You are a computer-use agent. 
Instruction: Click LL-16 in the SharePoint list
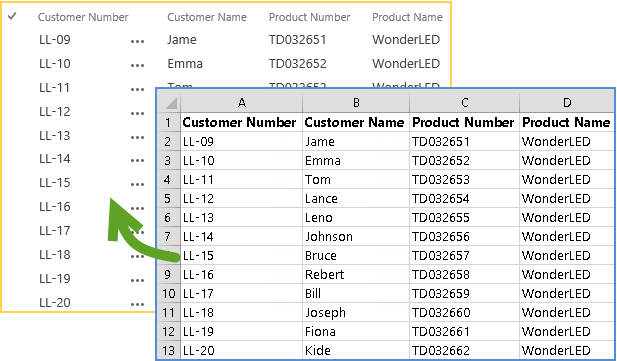coord(55,206)
